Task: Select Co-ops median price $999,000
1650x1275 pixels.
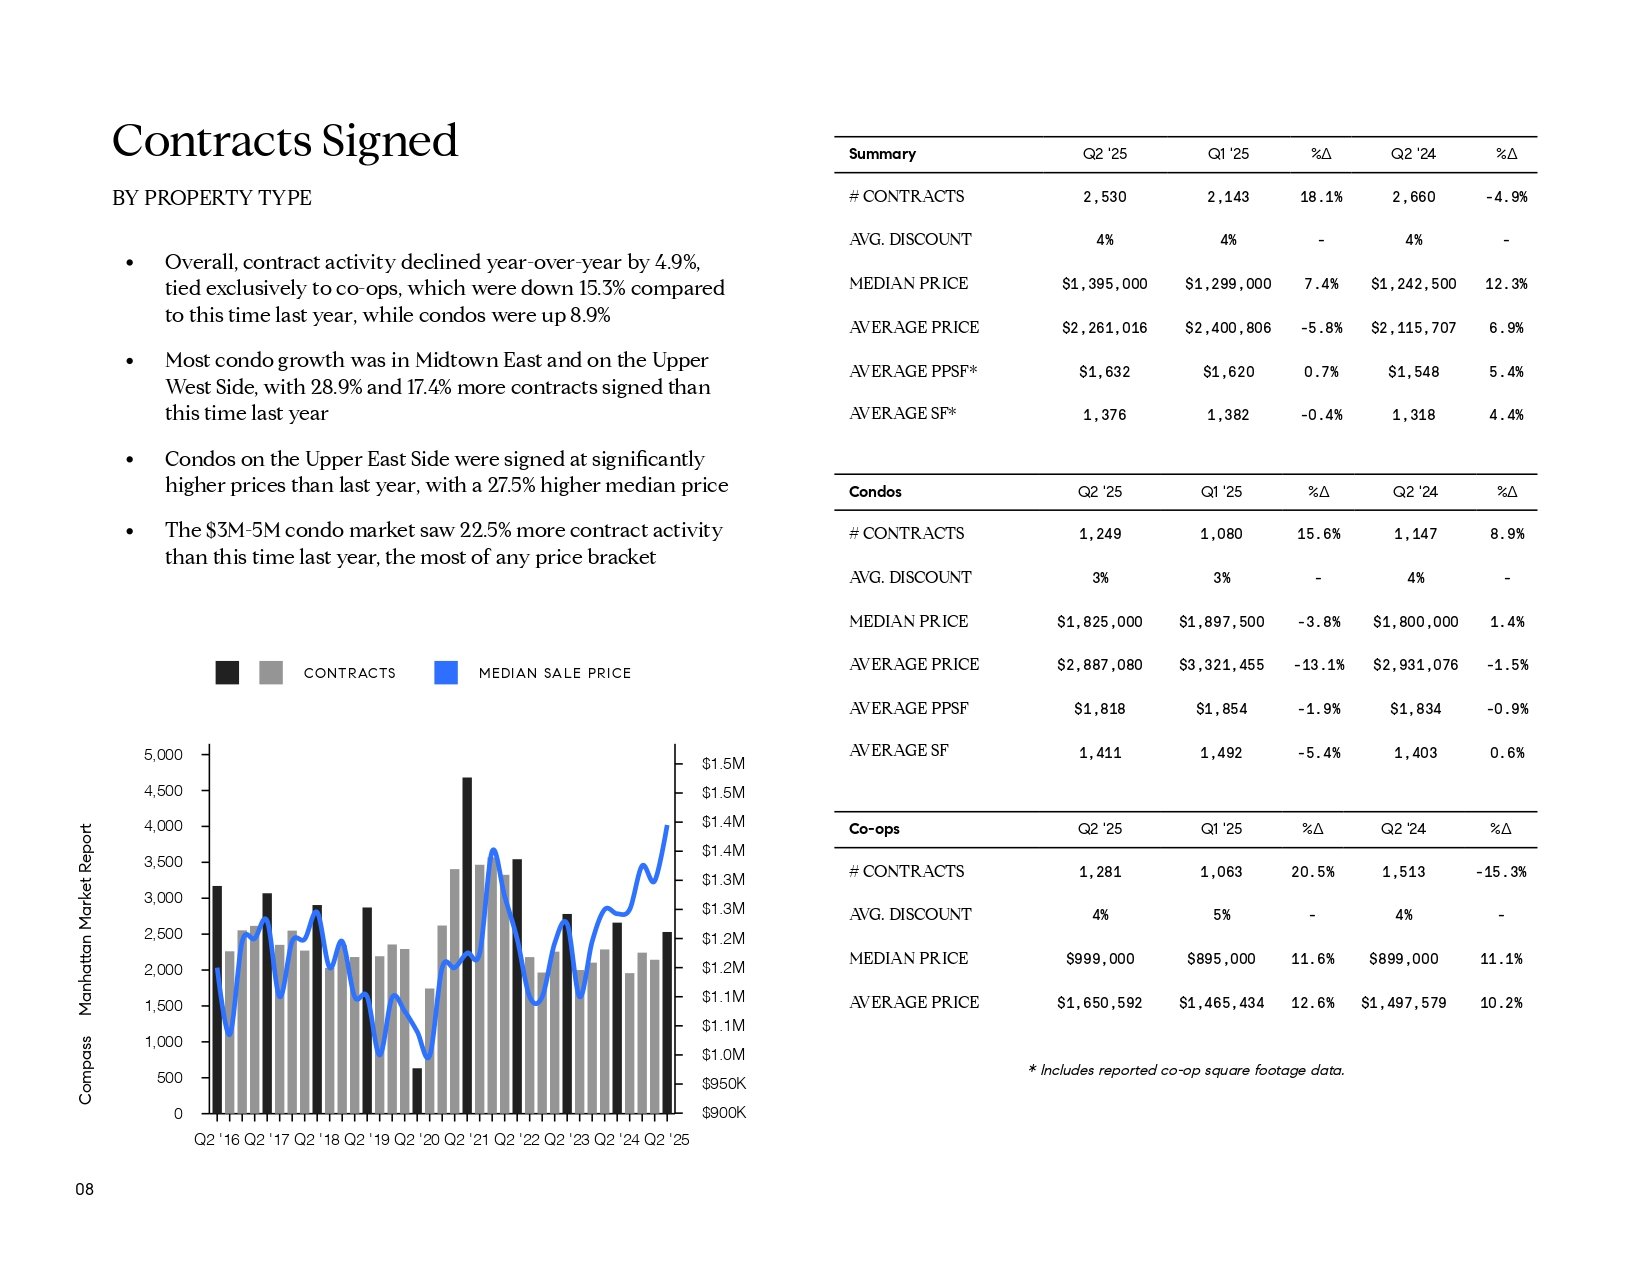Action: (1100, 959)
